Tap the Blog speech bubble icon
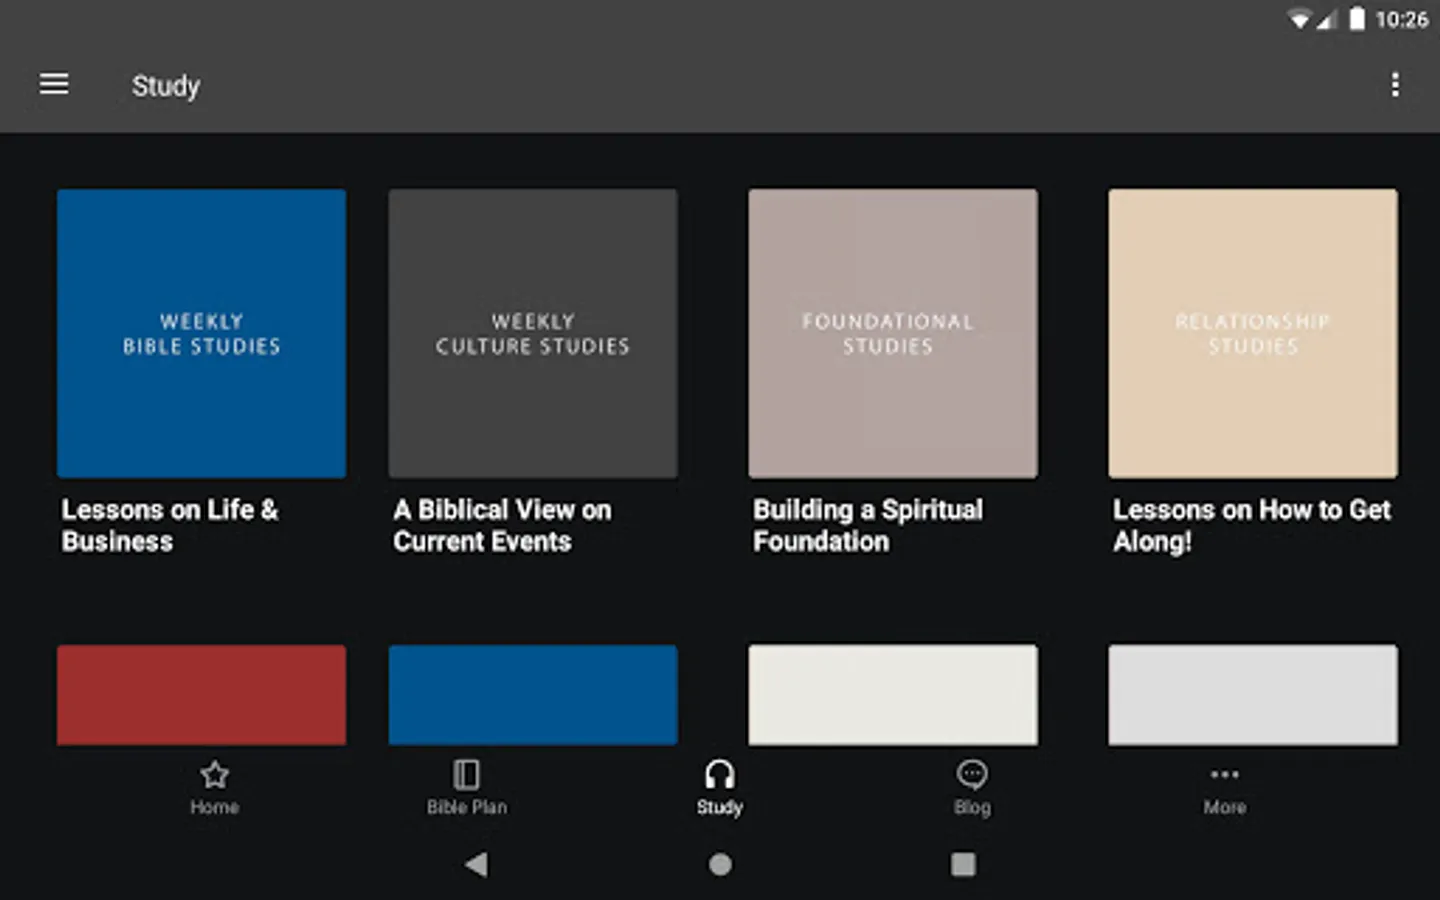The width and height of the screenshot is (1440, 900). click(972, 775)
